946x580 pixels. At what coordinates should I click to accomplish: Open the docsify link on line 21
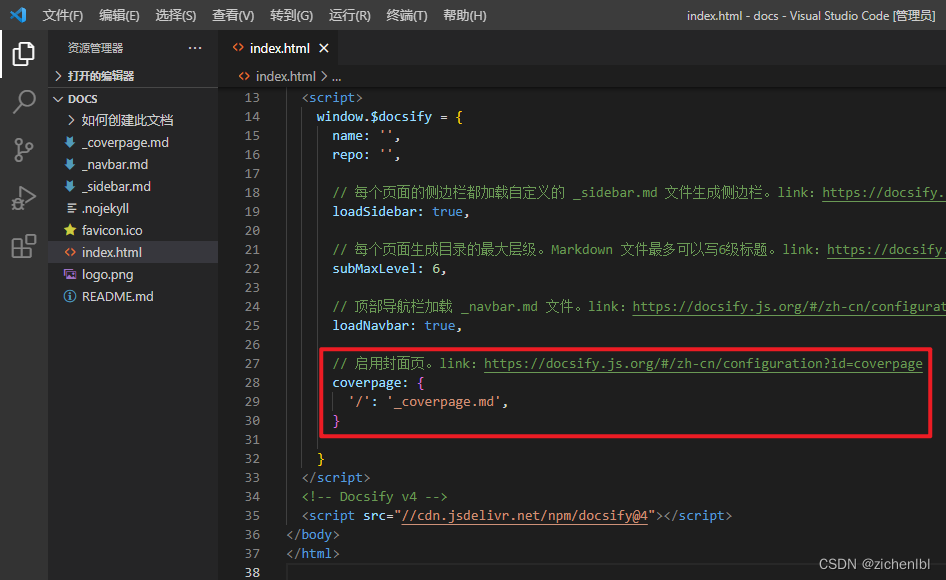(x=886, y=249)
